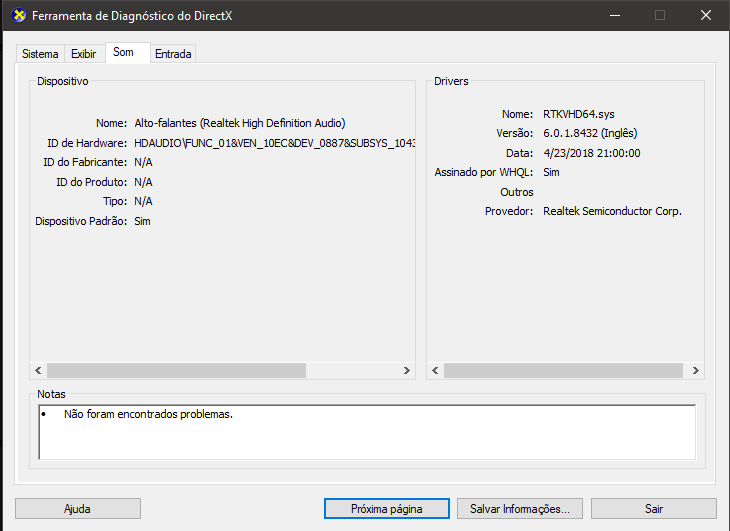The width and height of the screenshot is (730, 531).
Task: Click provider 'Realtek Semiconductor Corp.'
Action: [612, 211]
